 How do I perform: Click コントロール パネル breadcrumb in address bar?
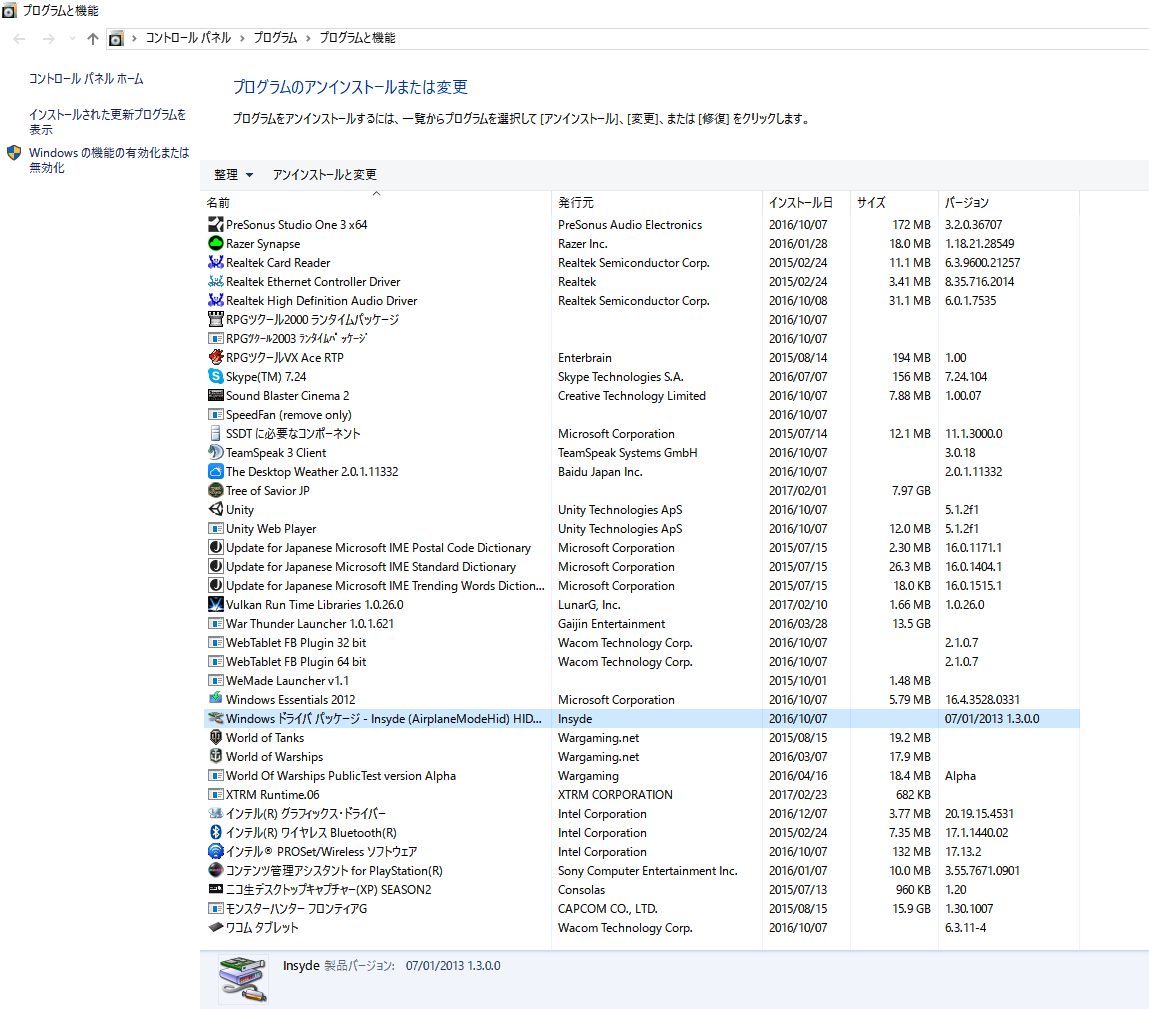coord(188,38)
